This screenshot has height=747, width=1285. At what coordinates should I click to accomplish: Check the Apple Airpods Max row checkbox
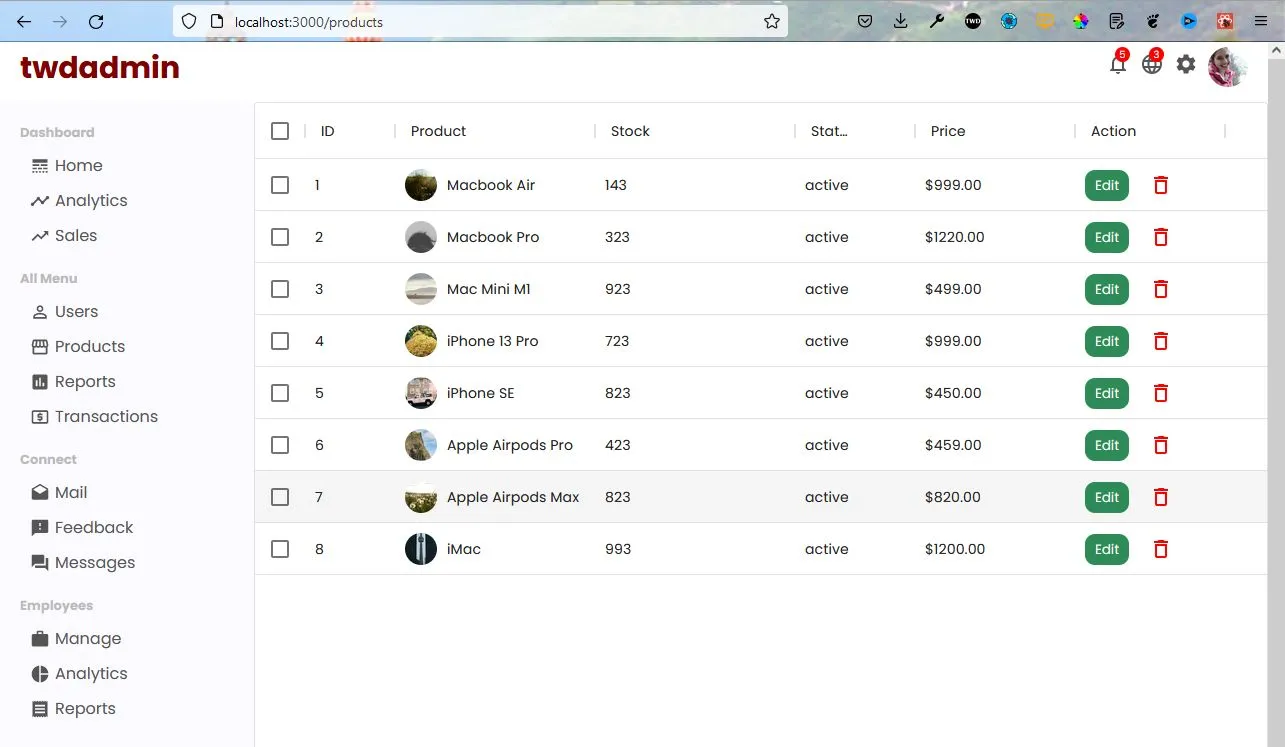tap(280, 497)
